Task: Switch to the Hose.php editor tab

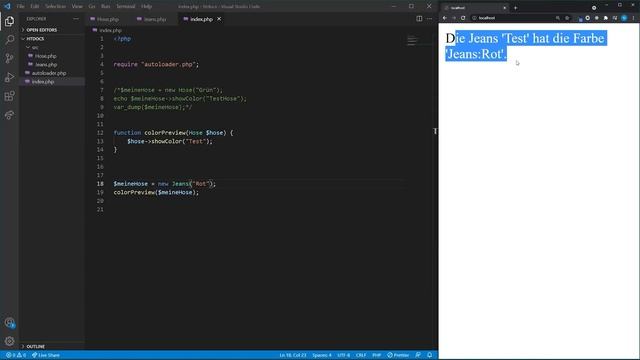Action: pyautogui.click(x=107, y=19)
